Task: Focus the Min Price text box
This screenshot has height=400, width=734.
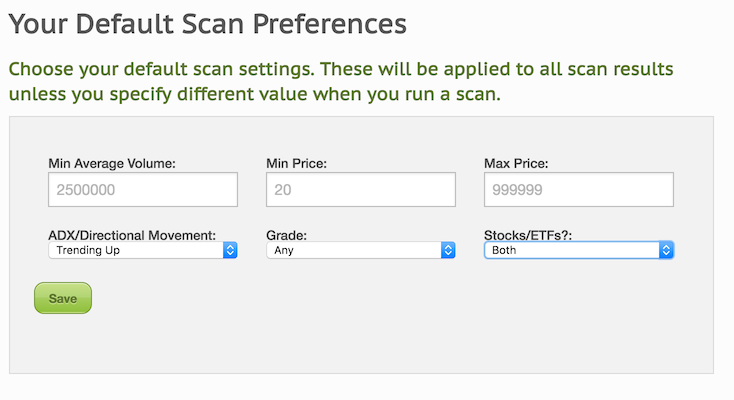Action: tap(360, 189)
